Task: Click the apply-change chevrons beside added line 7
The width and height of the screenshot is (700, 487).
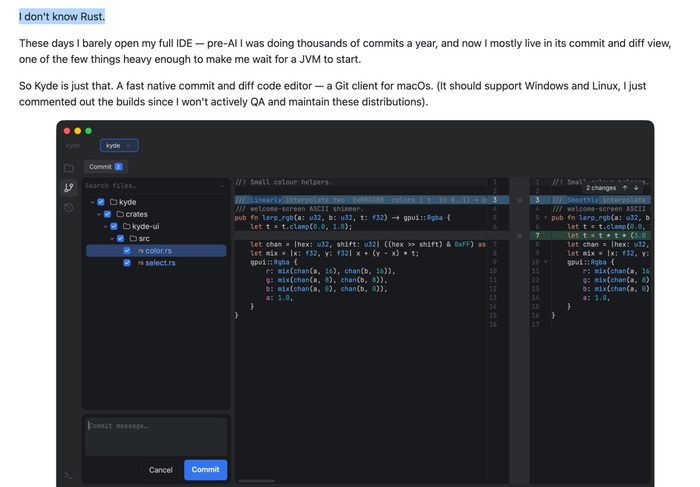Action: coord(519,236)
